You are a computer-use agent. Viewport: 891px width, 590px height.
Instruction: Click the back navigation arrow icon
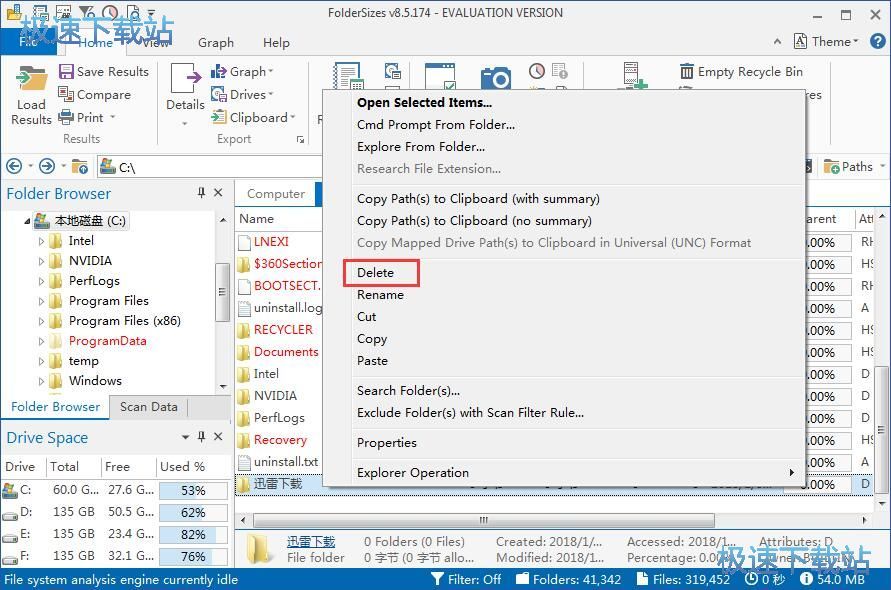(x=14, y=167)
